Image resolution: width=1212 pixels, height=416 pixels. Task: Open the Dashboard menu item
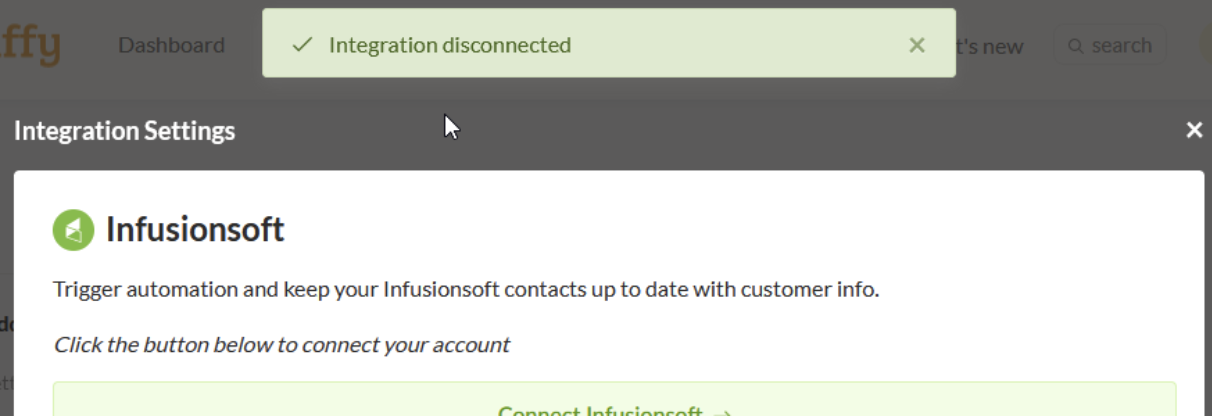click(x=171, y=45)
